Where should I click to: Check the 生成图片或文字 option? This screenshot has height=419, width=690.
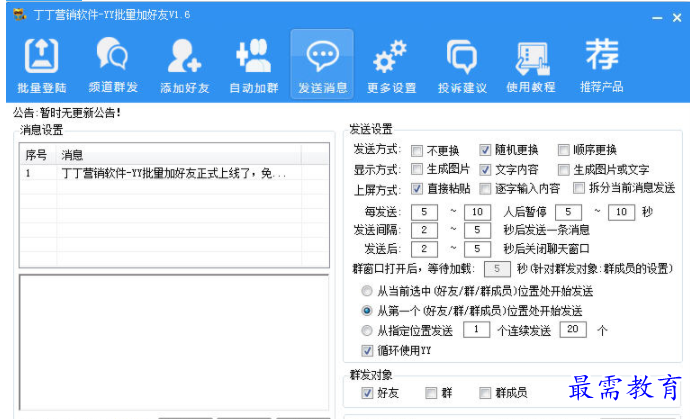(563, 169)
